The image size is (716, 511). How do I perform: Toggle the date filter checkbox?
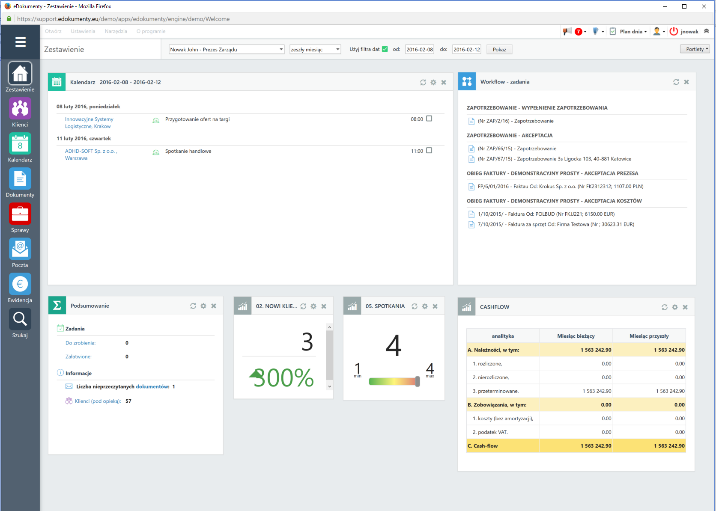click(x=385, y=48)
